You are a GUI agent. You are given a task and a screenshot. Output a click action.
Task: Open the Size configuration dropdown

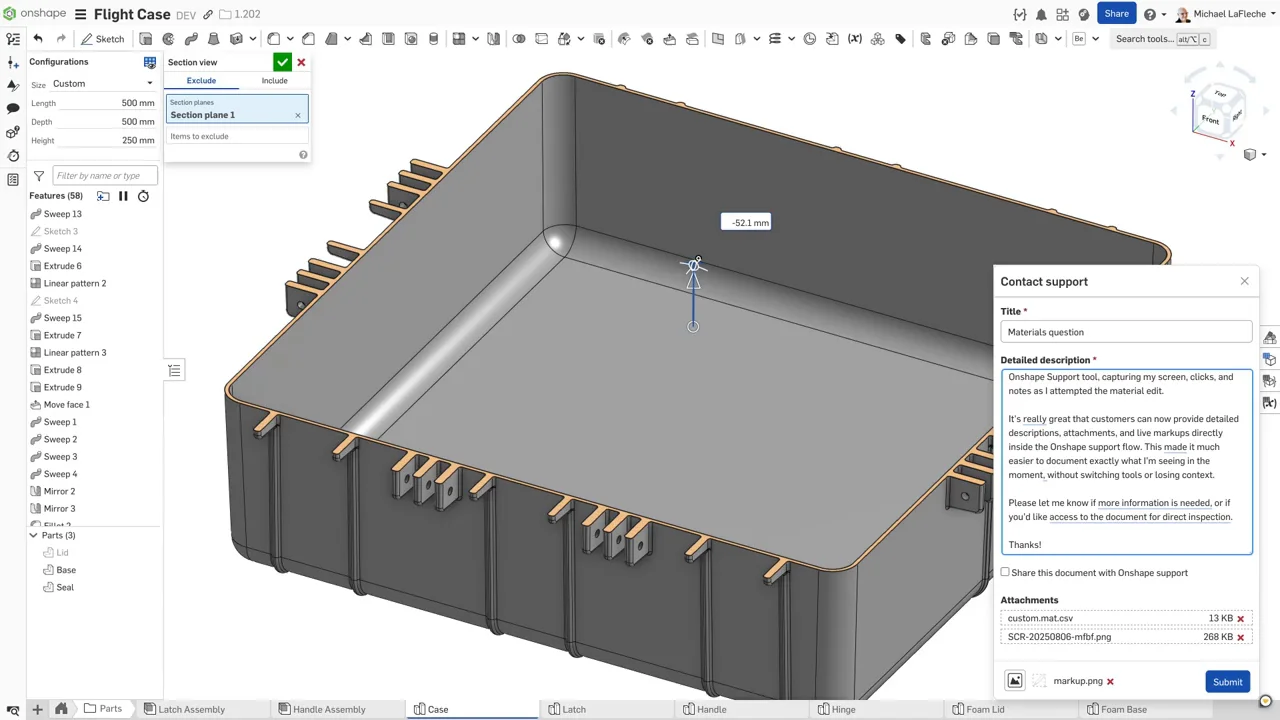click(103, 84)
